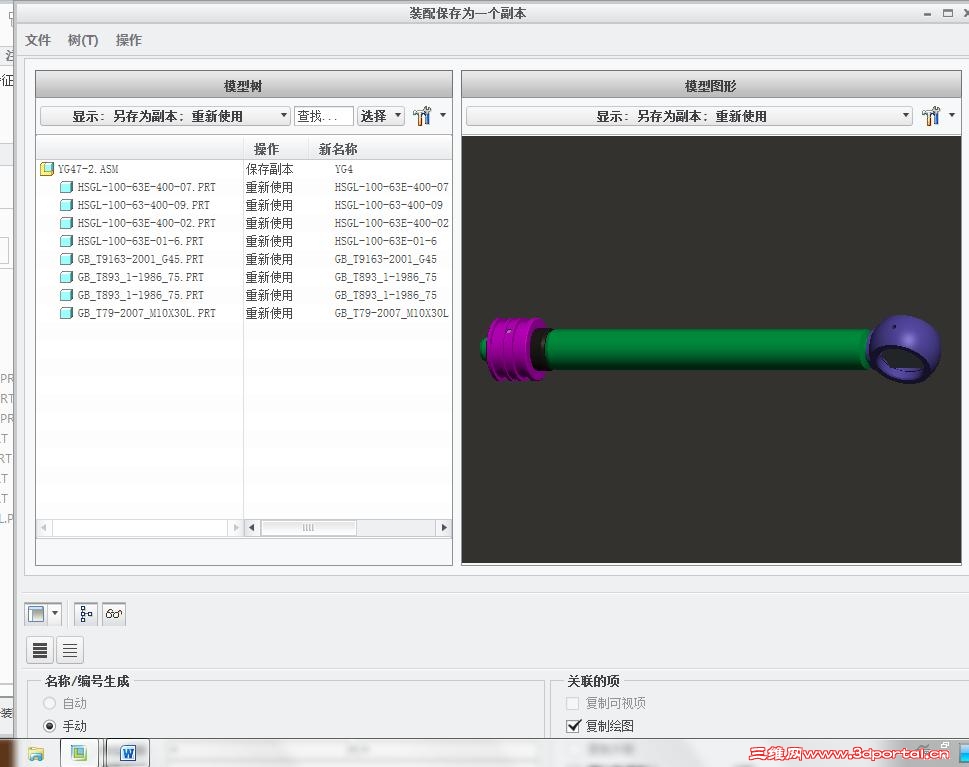Click 重新使用 cell for HSGL-100-63E-01-6 row
Viewport: 969px width, 767px height.
[269, 241]
